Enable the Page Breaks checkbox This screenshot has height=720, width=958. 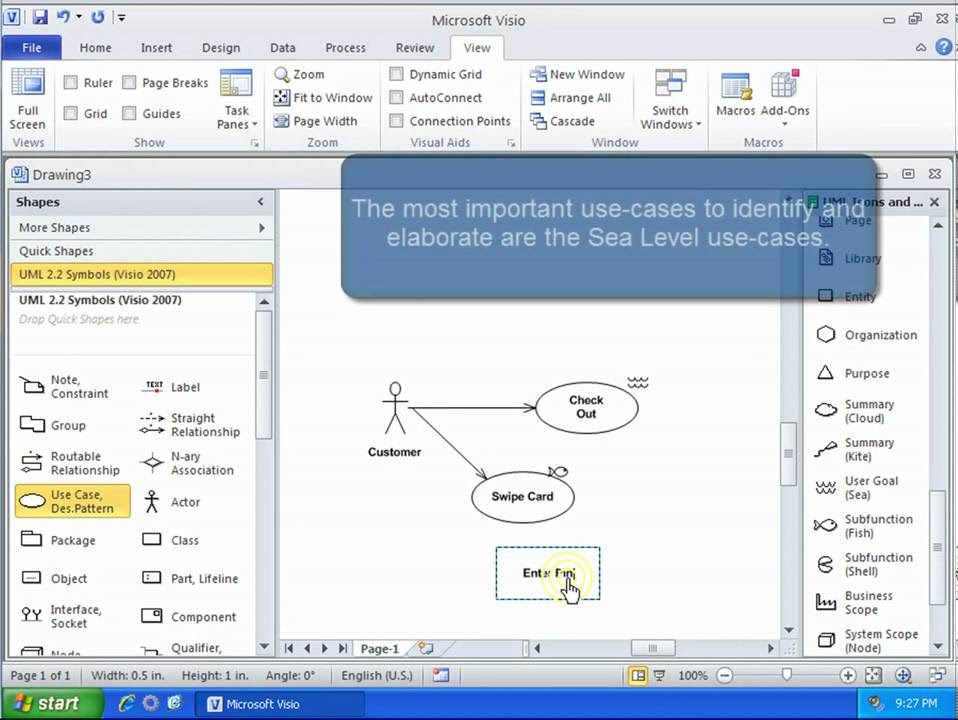129,83
